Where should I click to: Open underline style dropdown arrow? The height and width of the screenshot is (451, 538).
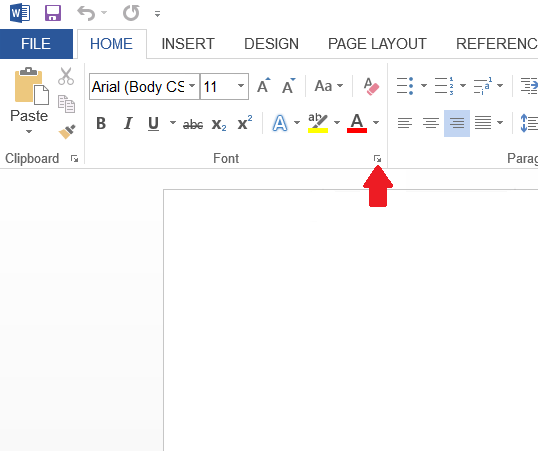tap(173, 123)
